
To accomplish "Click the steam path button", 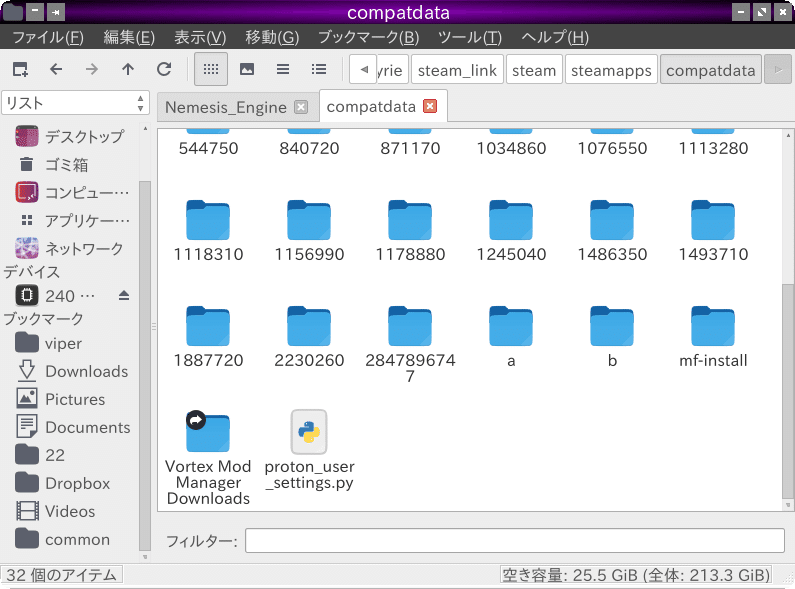I will tap(534, 70).
